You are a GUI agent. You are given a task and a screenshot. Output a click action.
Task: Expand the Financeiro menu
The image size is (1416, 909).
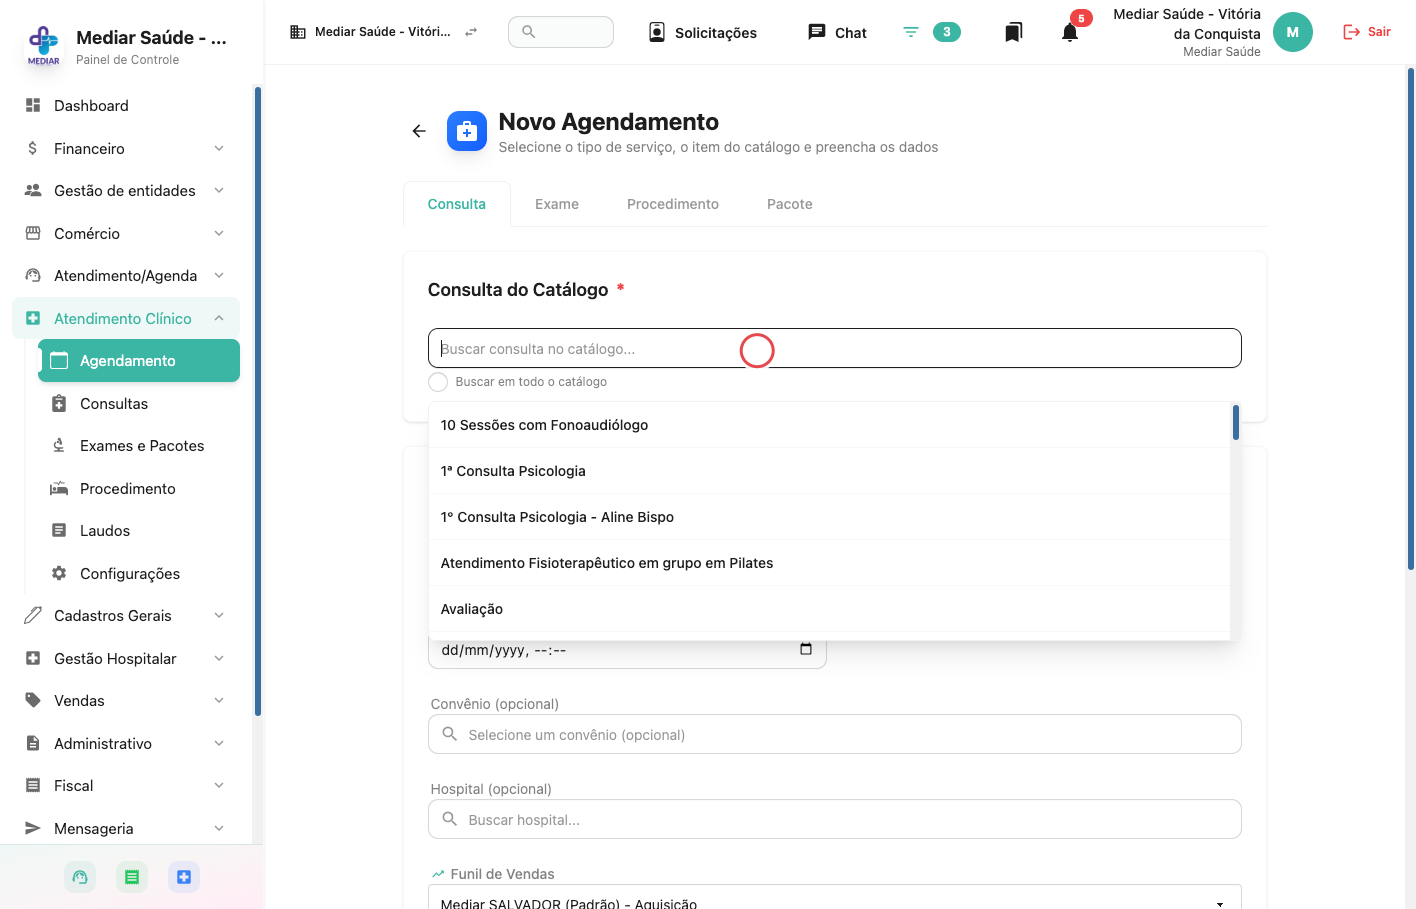pos(125,148)
